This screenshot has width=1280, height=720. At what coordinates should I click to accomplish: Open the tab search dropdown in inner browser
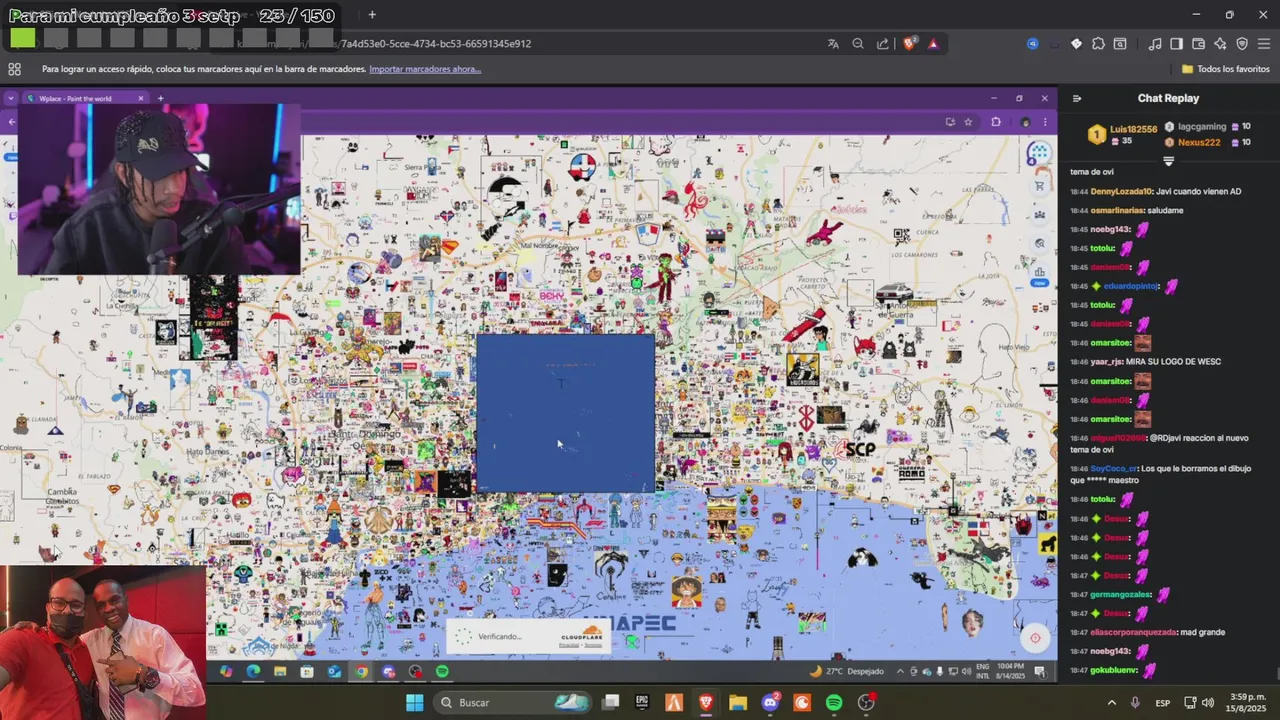click(x=10, y=98)
